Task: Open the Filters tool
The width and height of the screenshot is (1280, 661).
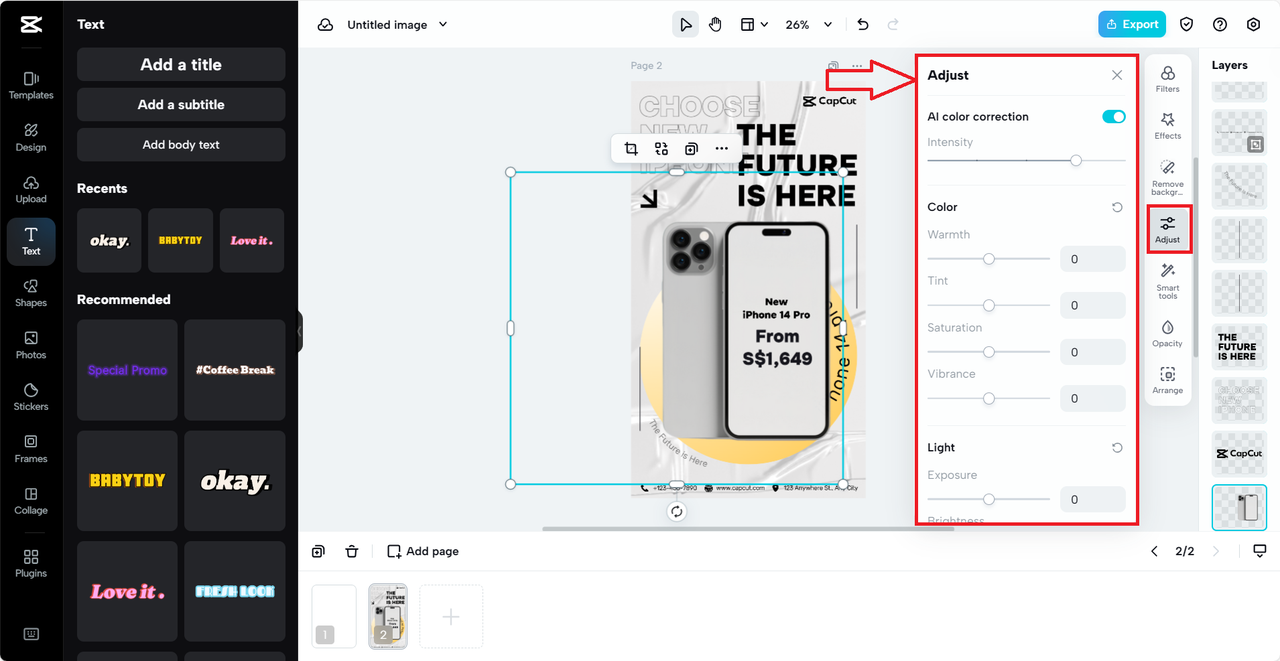Action: click(x=1167, y=79)
